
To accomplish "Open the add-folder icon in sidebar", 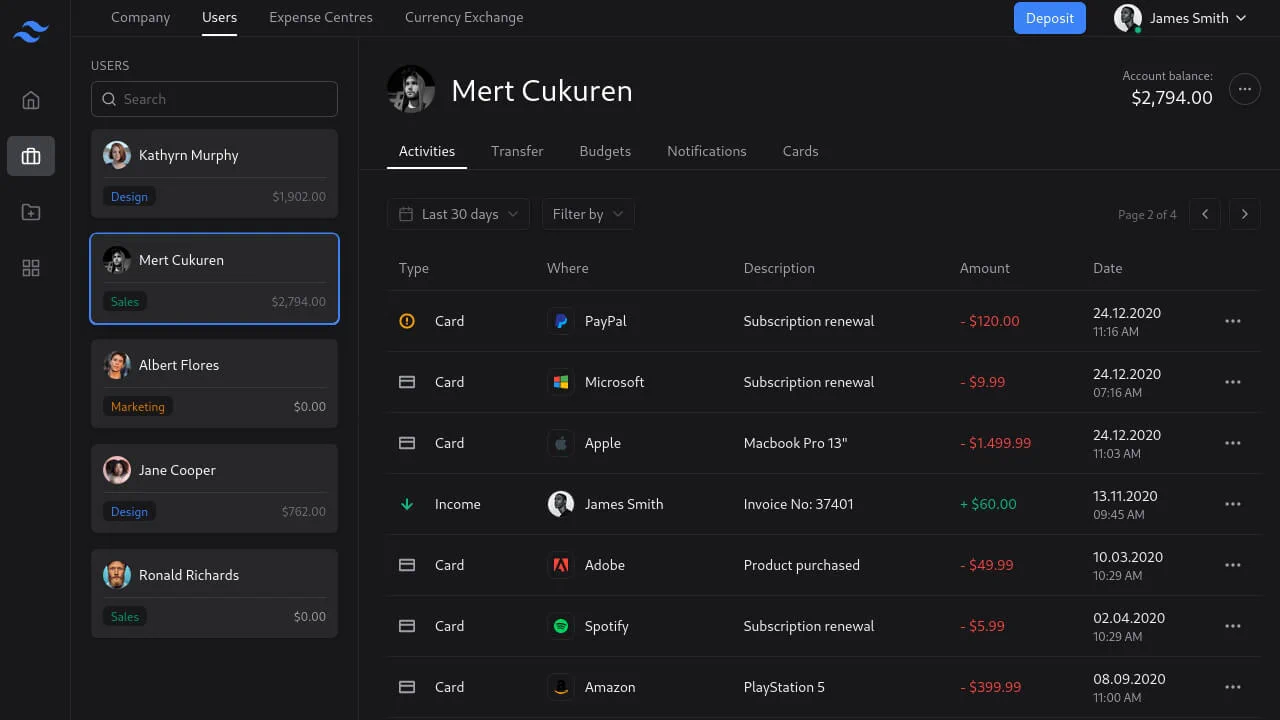I will coord(31,212).
